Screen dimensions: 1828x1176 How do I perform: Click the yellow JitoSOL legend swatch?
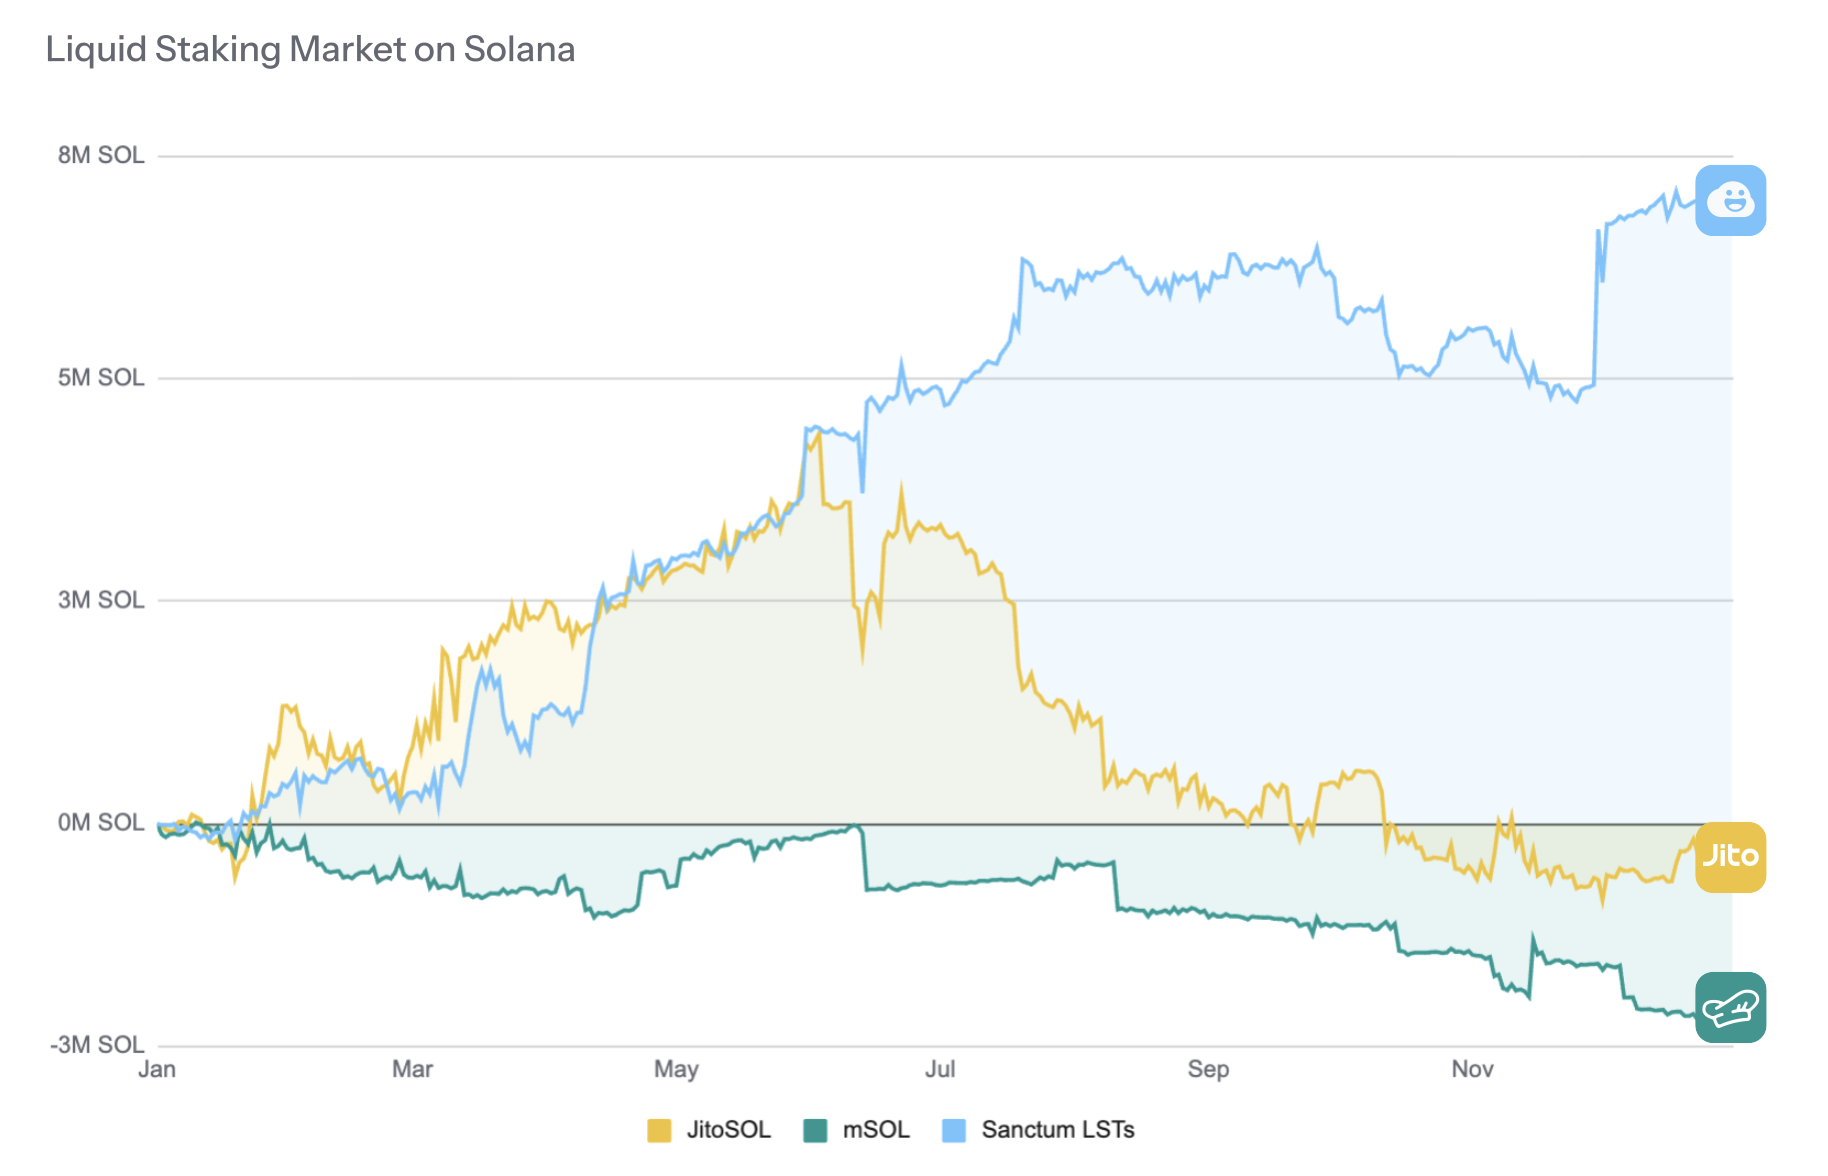pos(659,1131)
